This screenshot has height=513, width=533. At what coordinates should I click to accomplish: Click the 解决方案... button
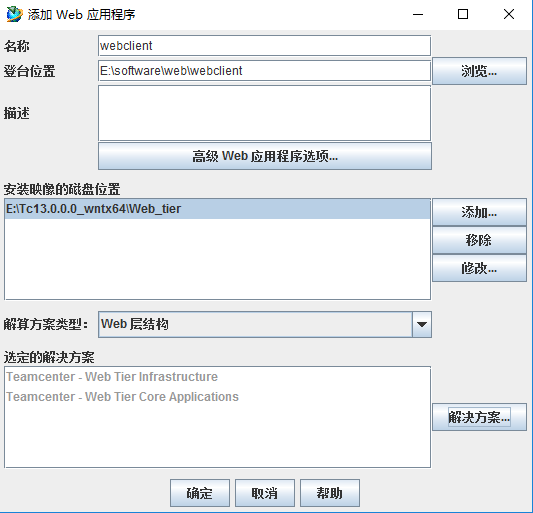pos(479,417)
